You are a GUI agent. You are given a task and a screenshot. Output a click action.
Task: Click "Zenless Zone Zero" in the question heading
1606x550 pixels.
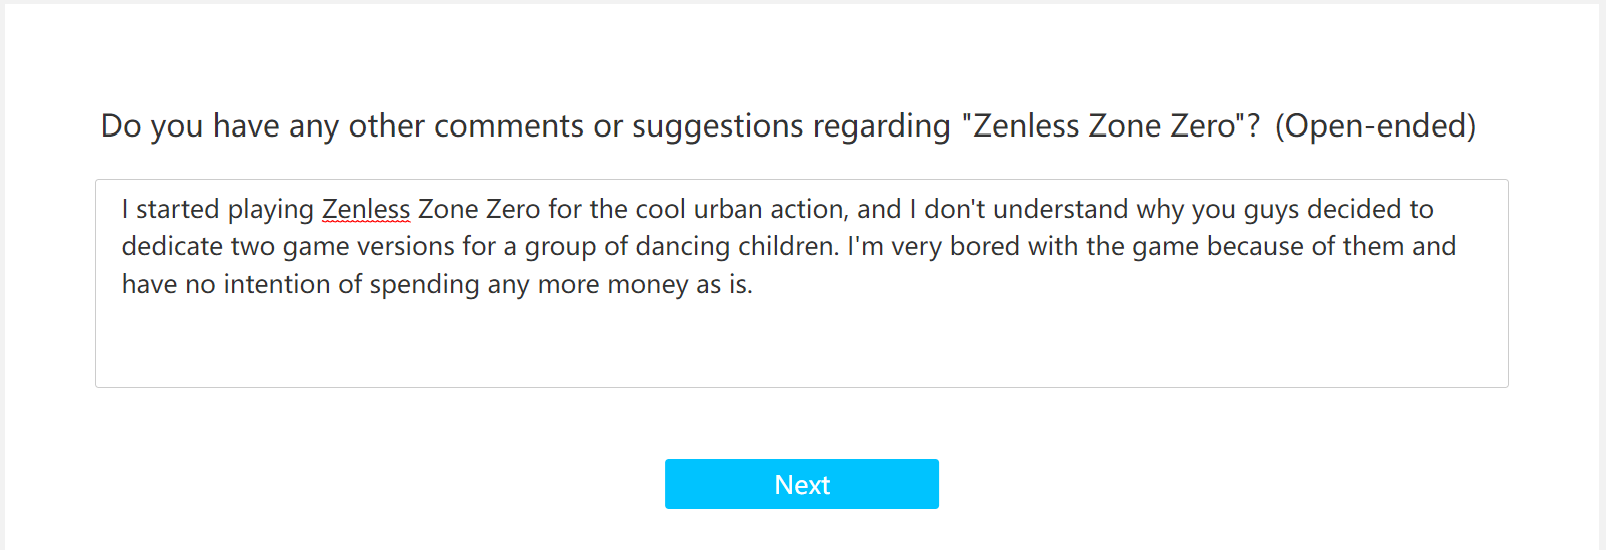click(1105, 126)
